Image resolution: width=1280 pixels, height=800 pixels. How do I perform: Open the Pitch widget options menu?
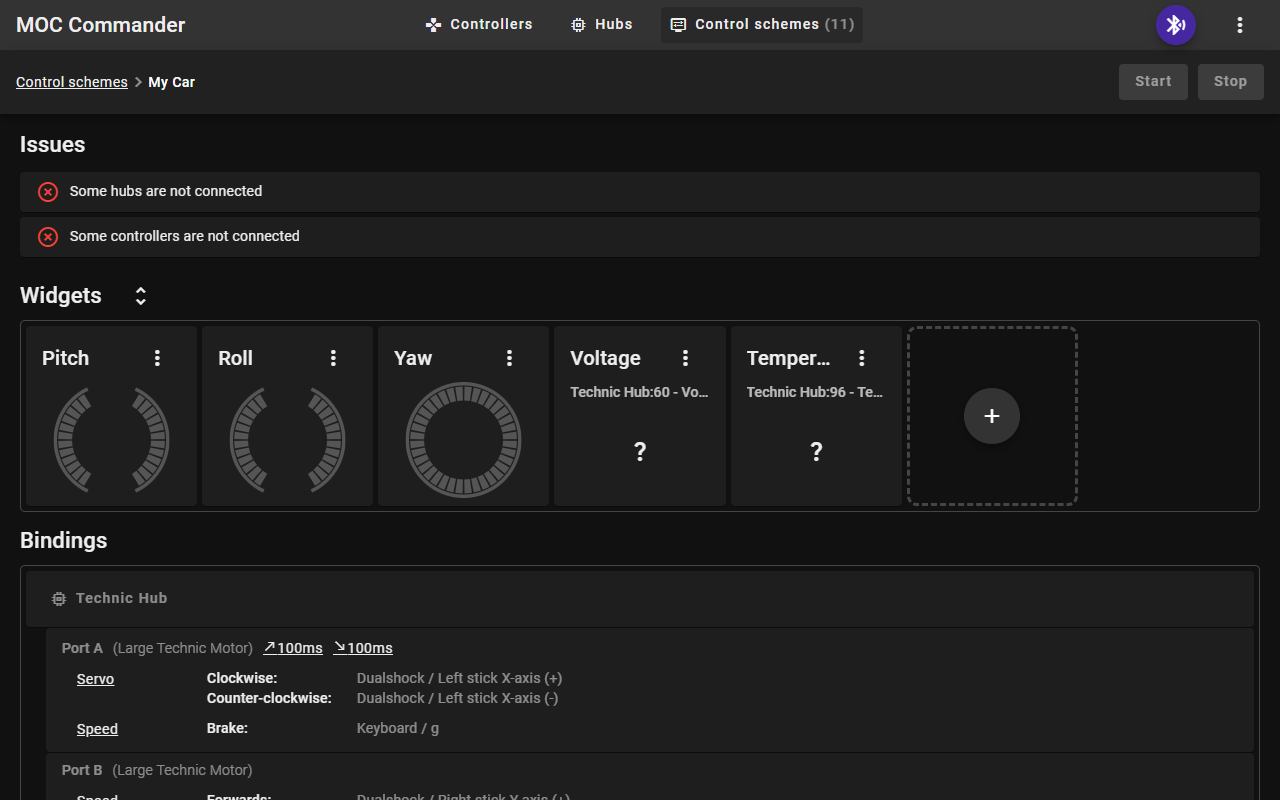click(x=157, y=358)
